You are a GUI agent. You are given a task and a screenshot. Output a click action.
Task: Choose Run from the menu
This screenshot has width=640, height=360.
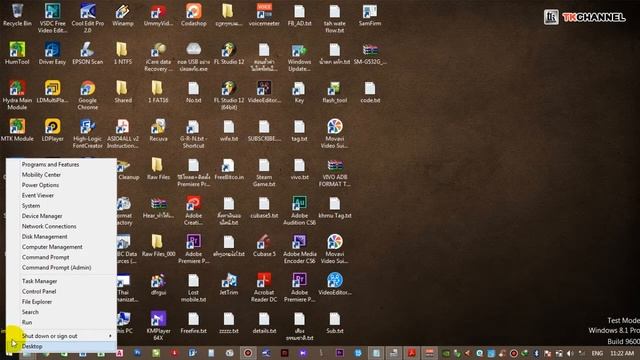[x=27, y=322]
